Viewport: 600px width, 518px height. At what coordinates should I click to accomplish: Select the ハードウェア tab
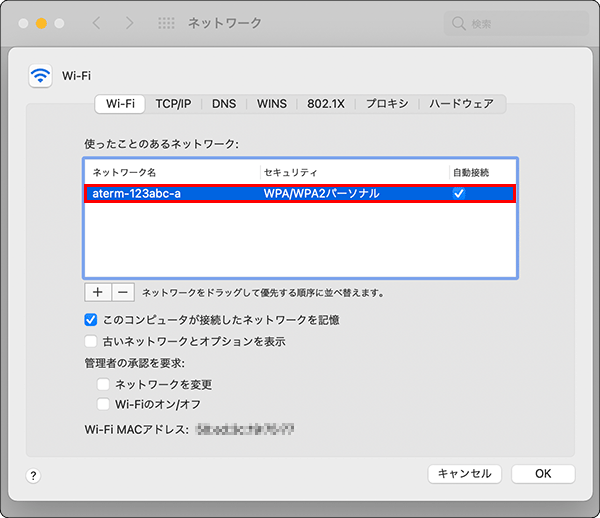461,103
